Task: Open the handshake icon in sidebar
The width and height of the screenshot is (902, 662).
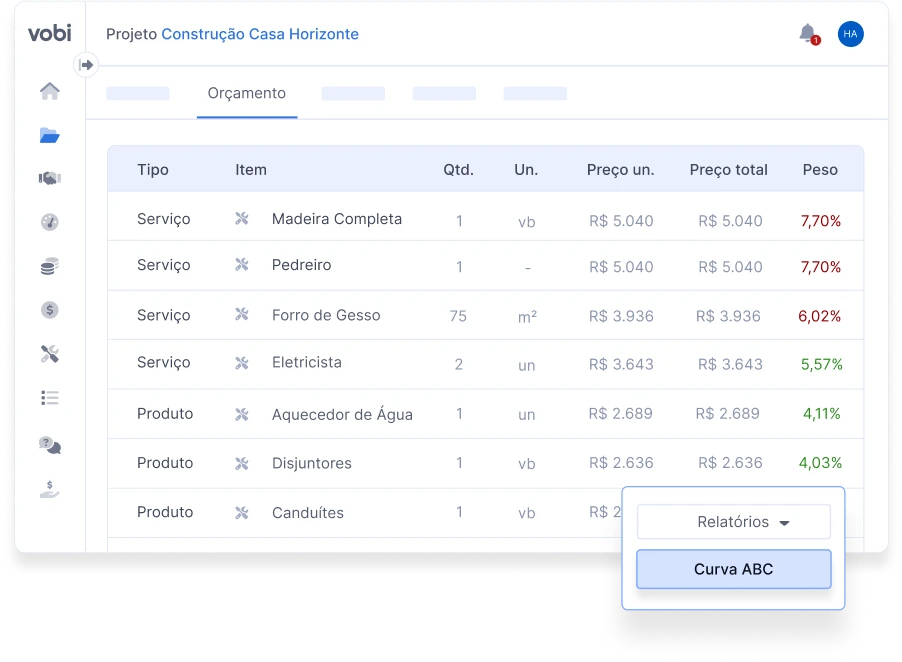Action: (x=49, y=178)
